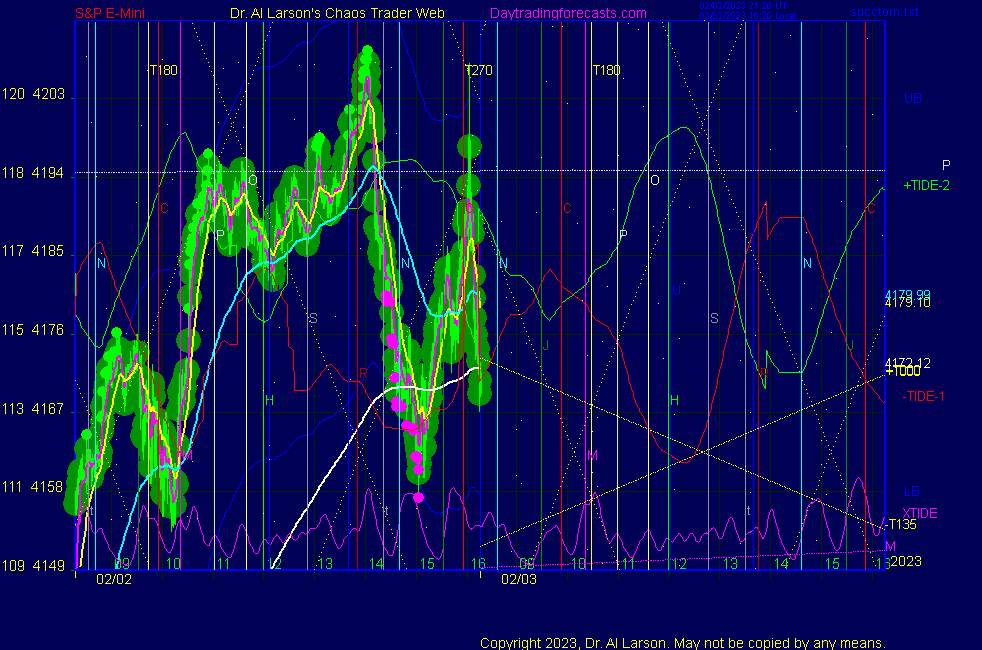Click the "115 4176" axis label

pos(33,330)
